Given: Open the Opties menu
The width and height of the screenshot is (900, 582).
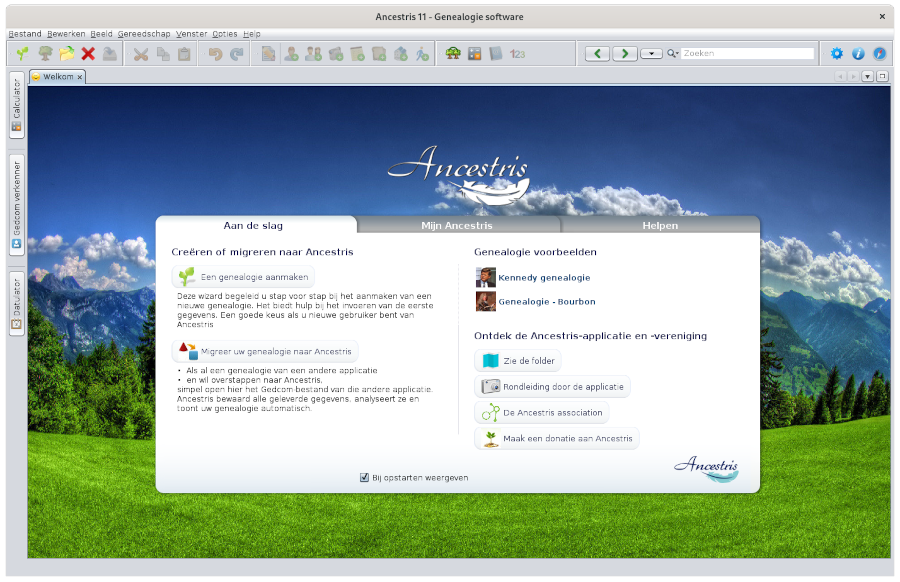Looking at the screenshot, I should click(225, 34).
